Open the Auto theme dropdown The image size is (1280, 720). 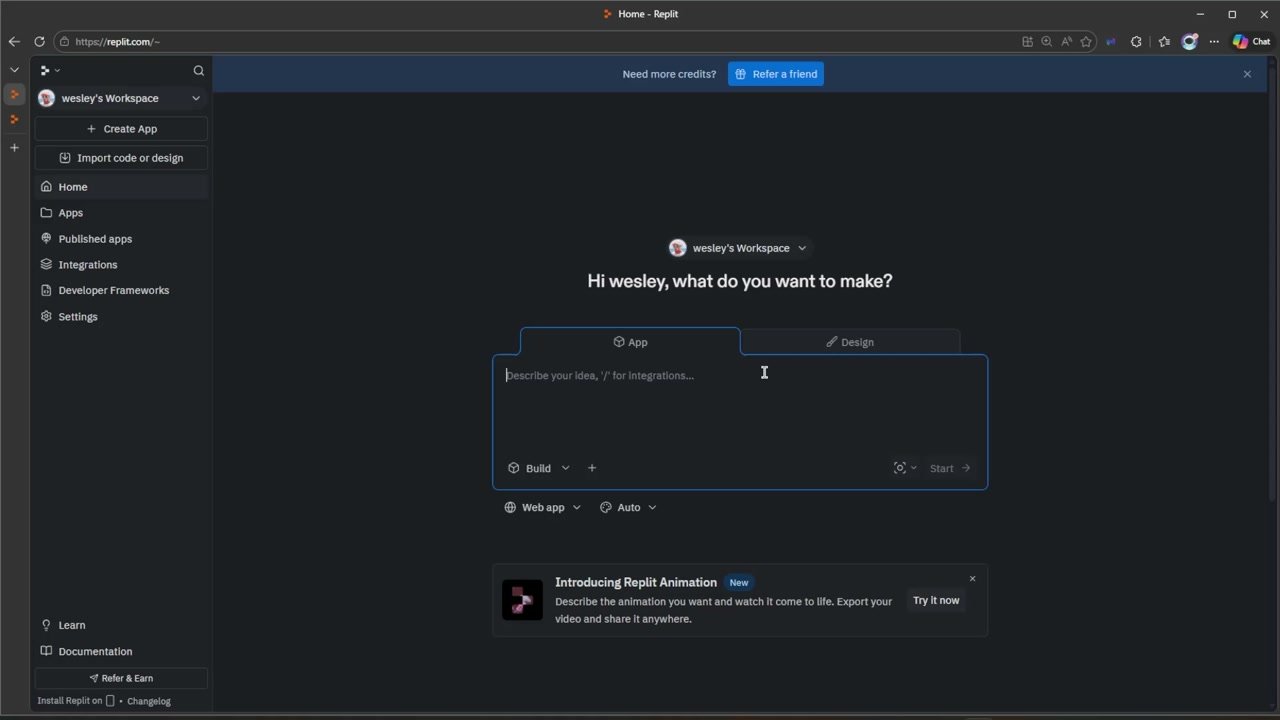[628, 507]
